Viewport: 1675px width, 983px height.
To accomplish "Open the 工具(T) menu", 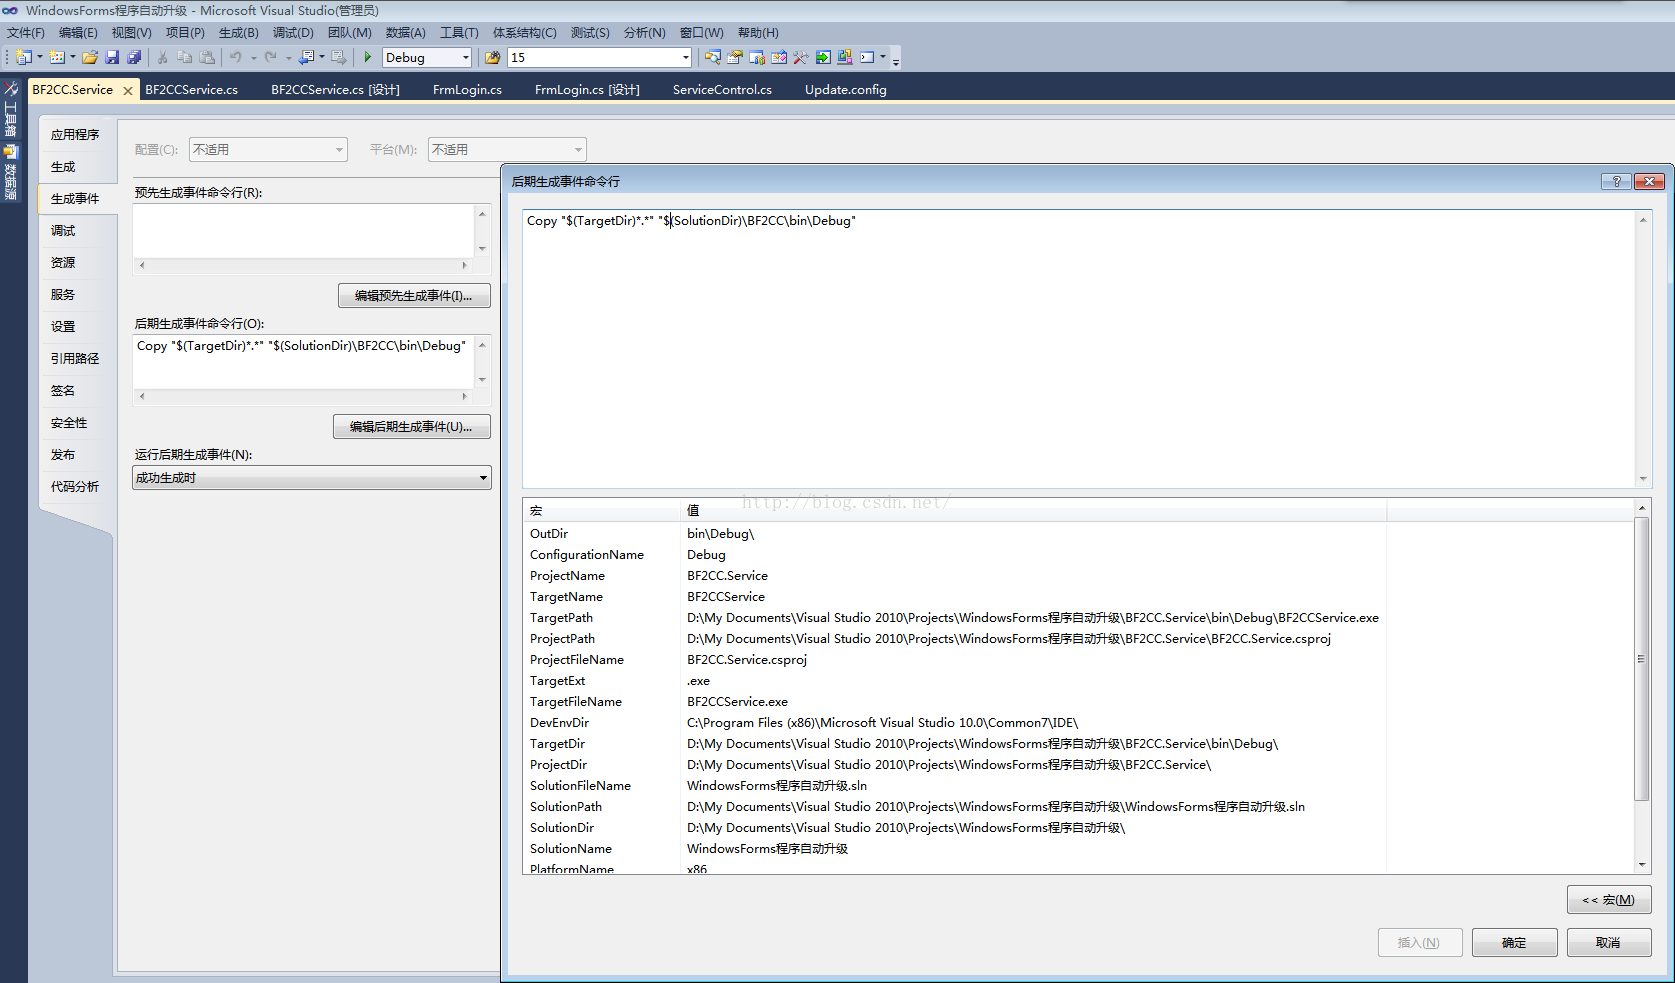I will pos(459,32).
